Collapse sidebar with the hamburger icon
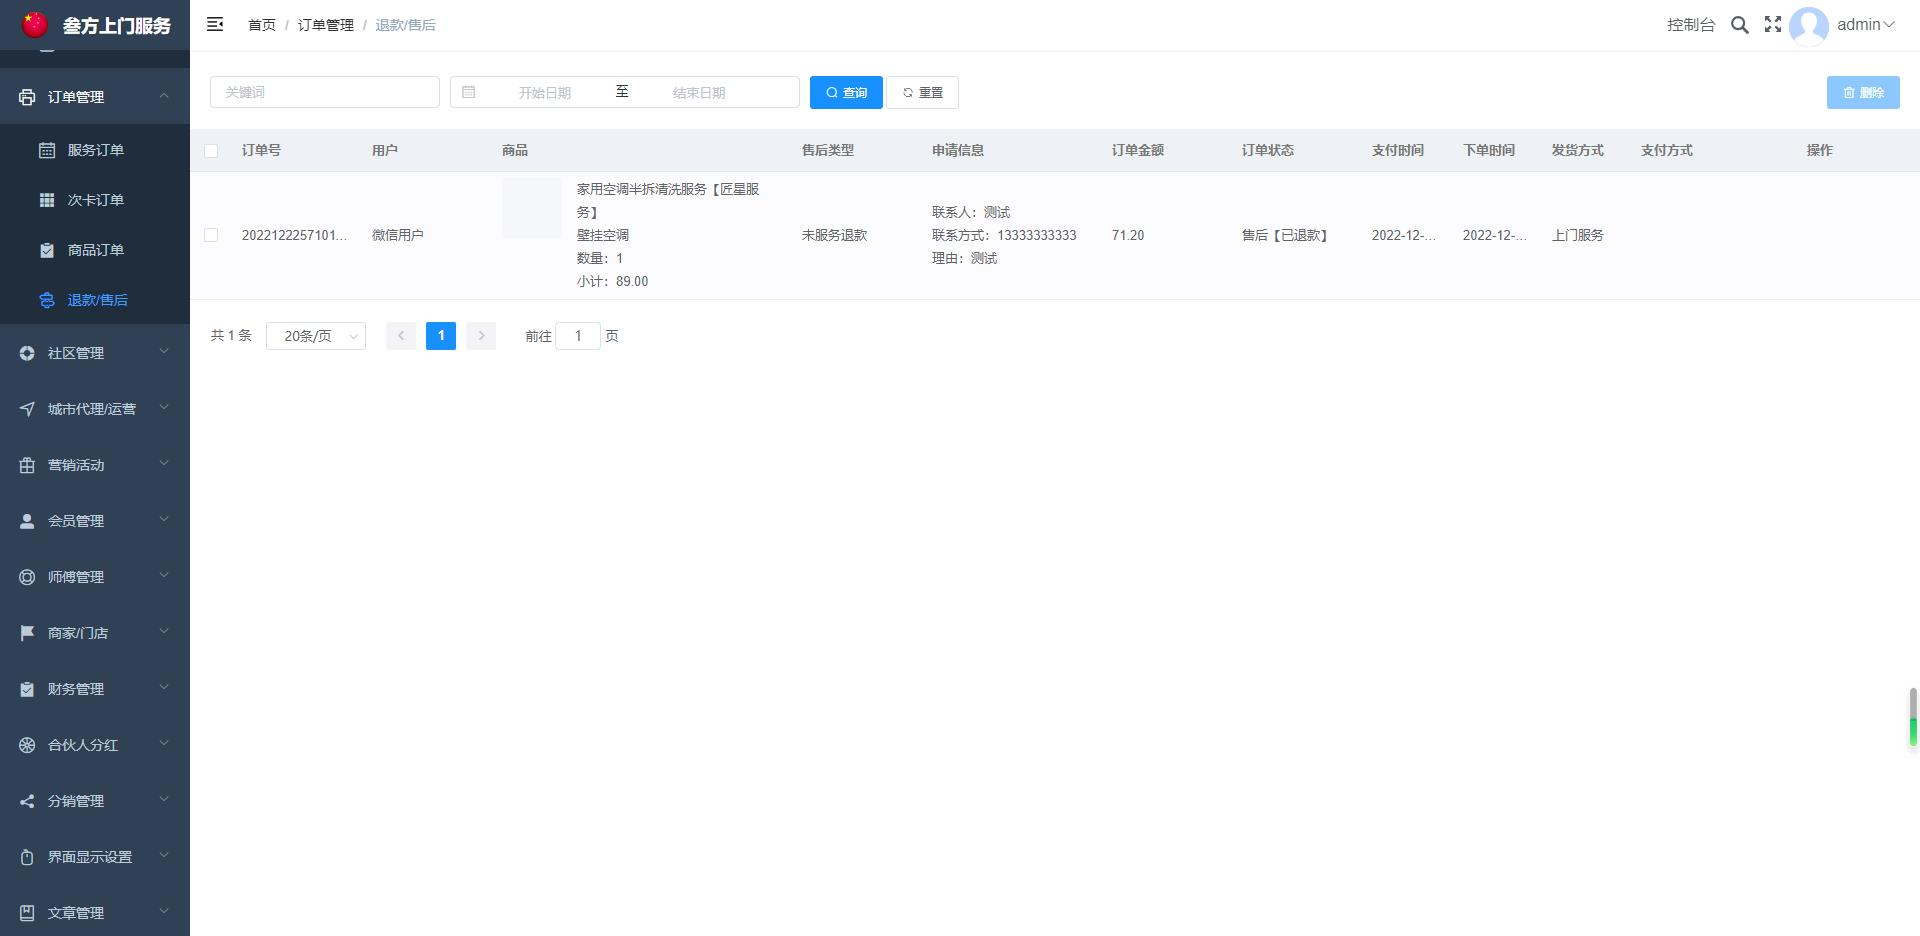 point(215,24)
